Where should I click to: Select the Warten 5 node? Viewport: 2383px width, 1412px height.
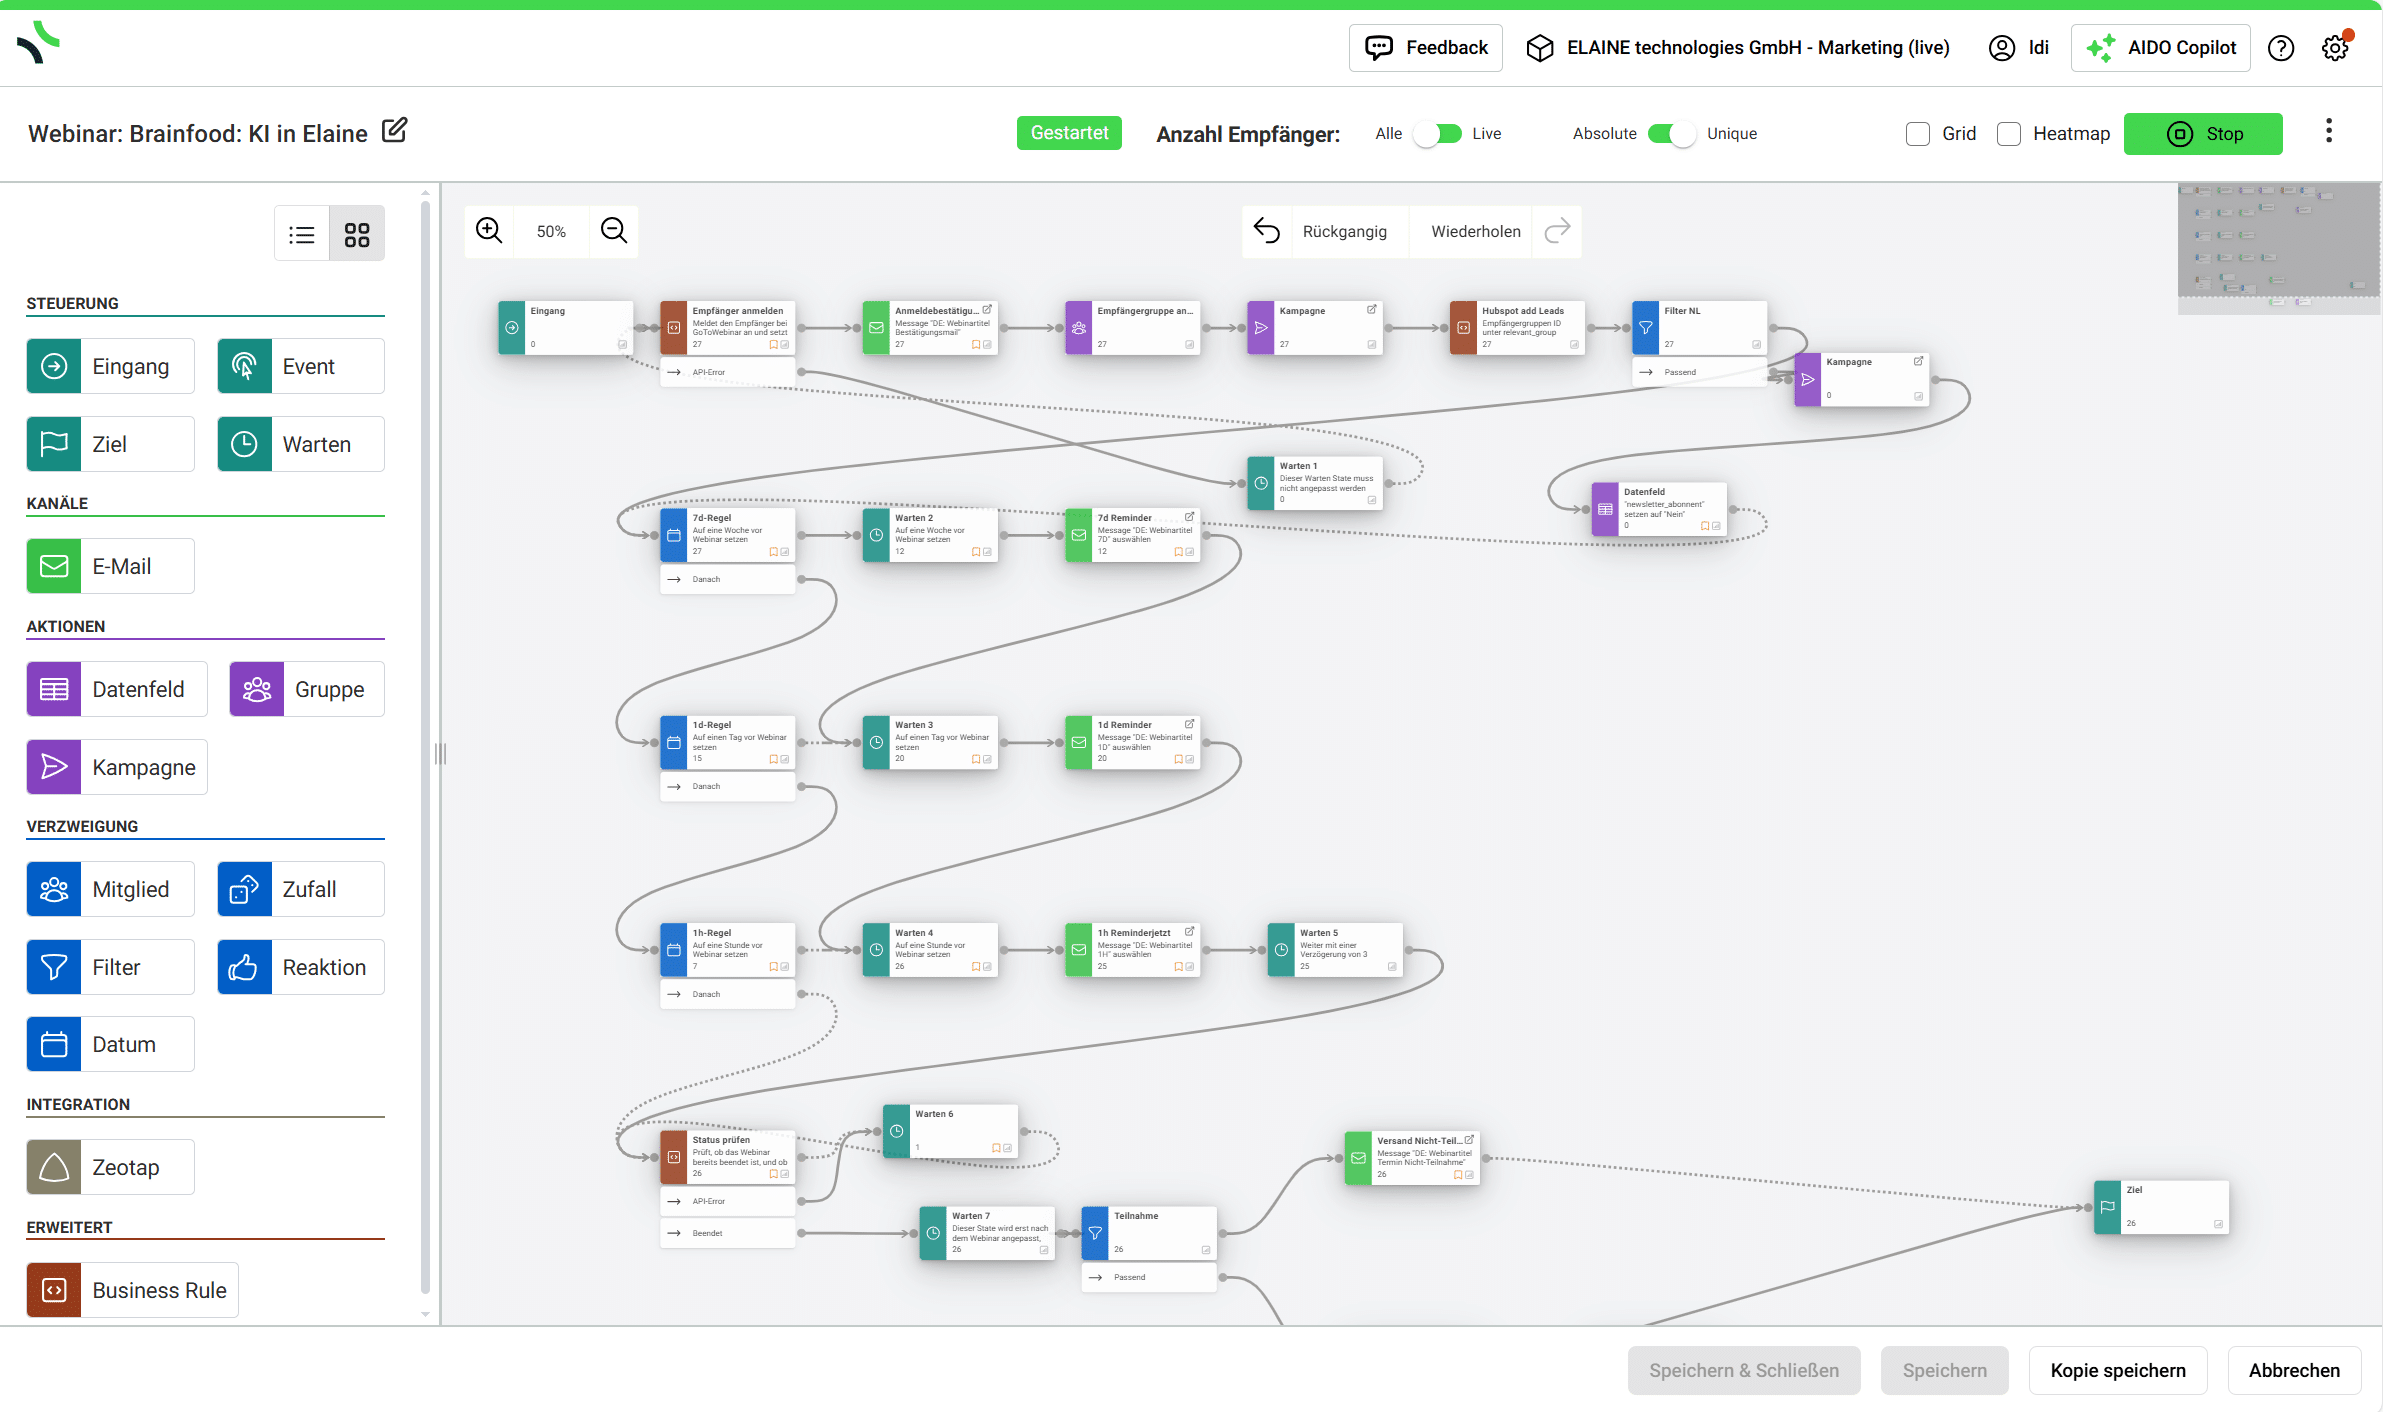(1336, 950)
